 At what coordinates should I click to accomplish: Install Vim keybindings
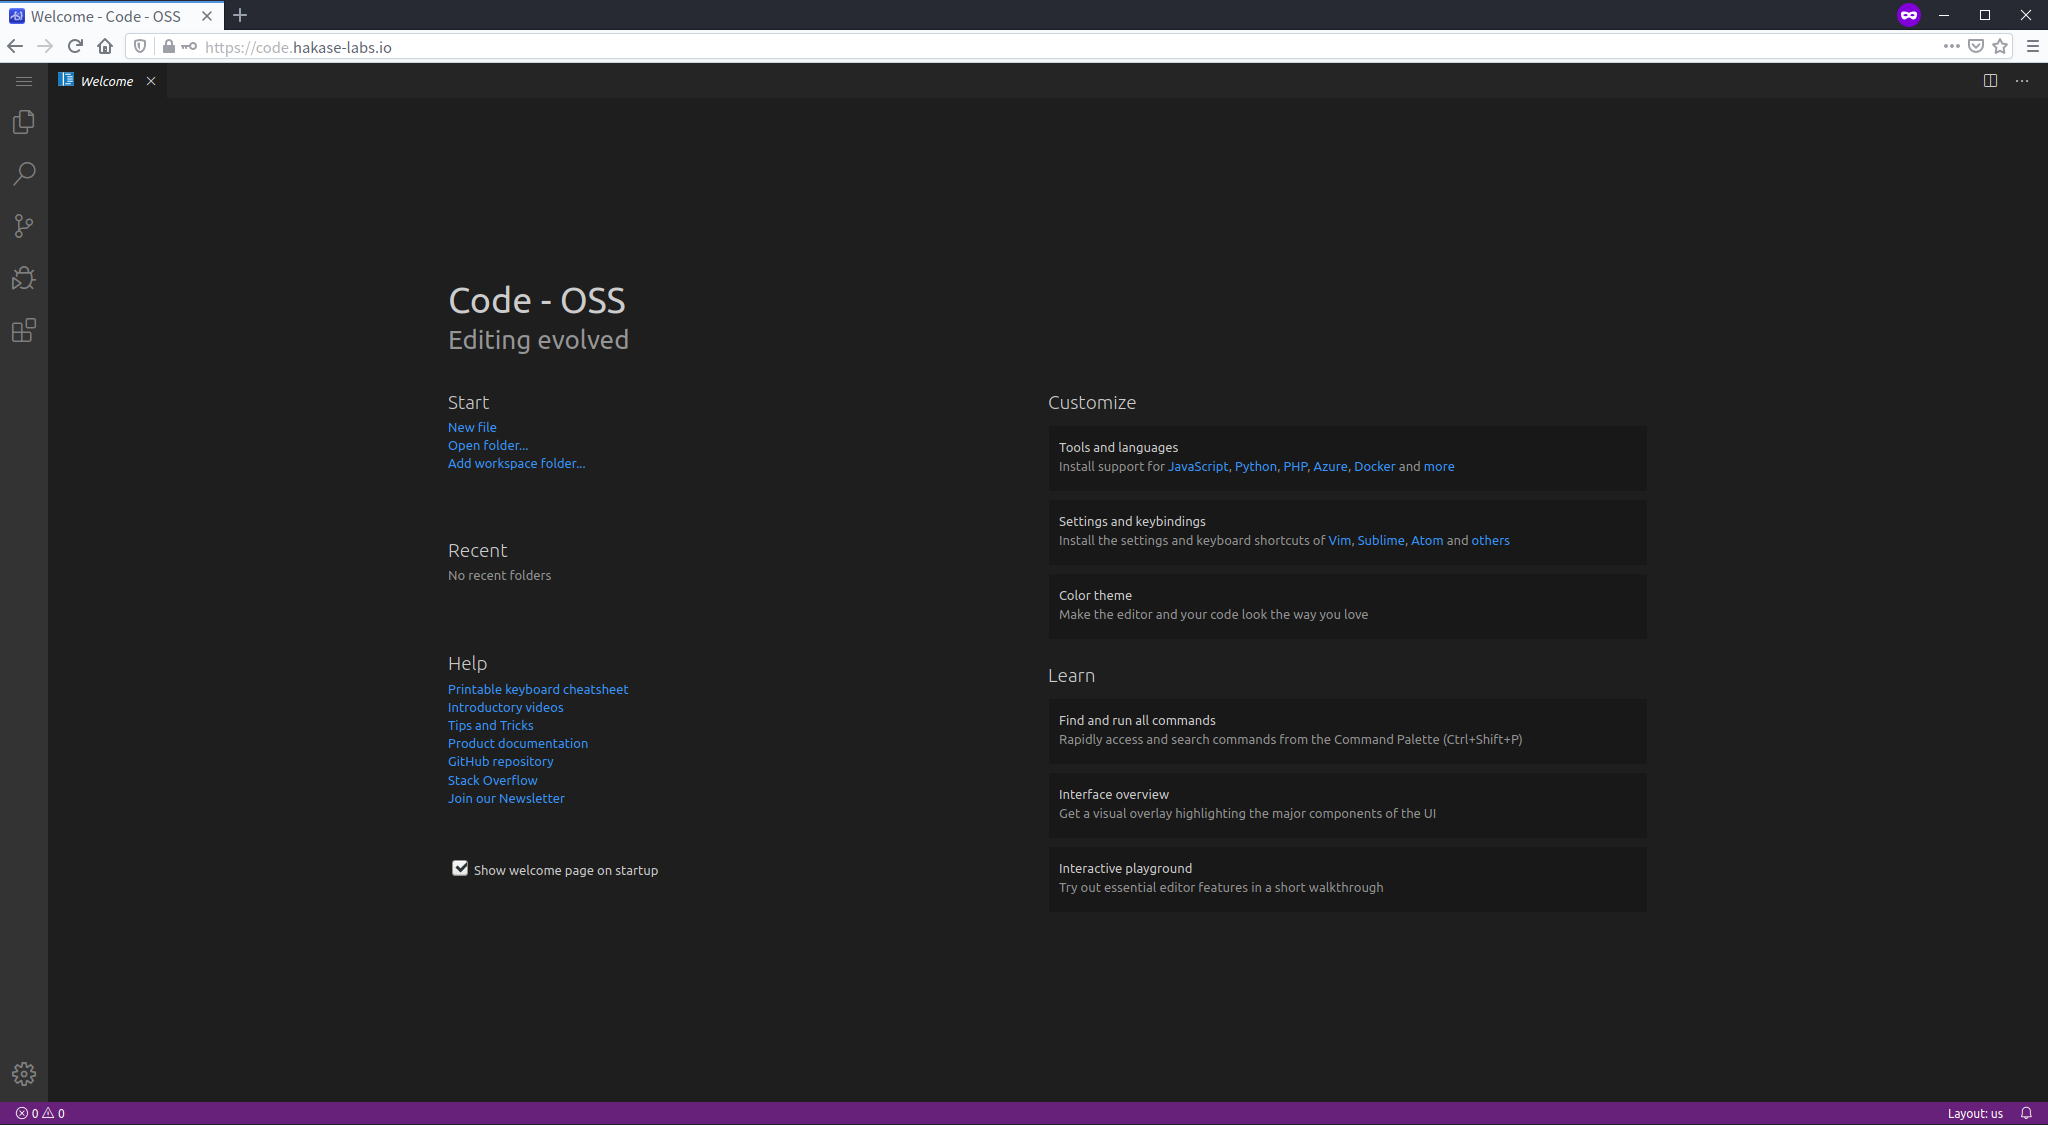1339,540
